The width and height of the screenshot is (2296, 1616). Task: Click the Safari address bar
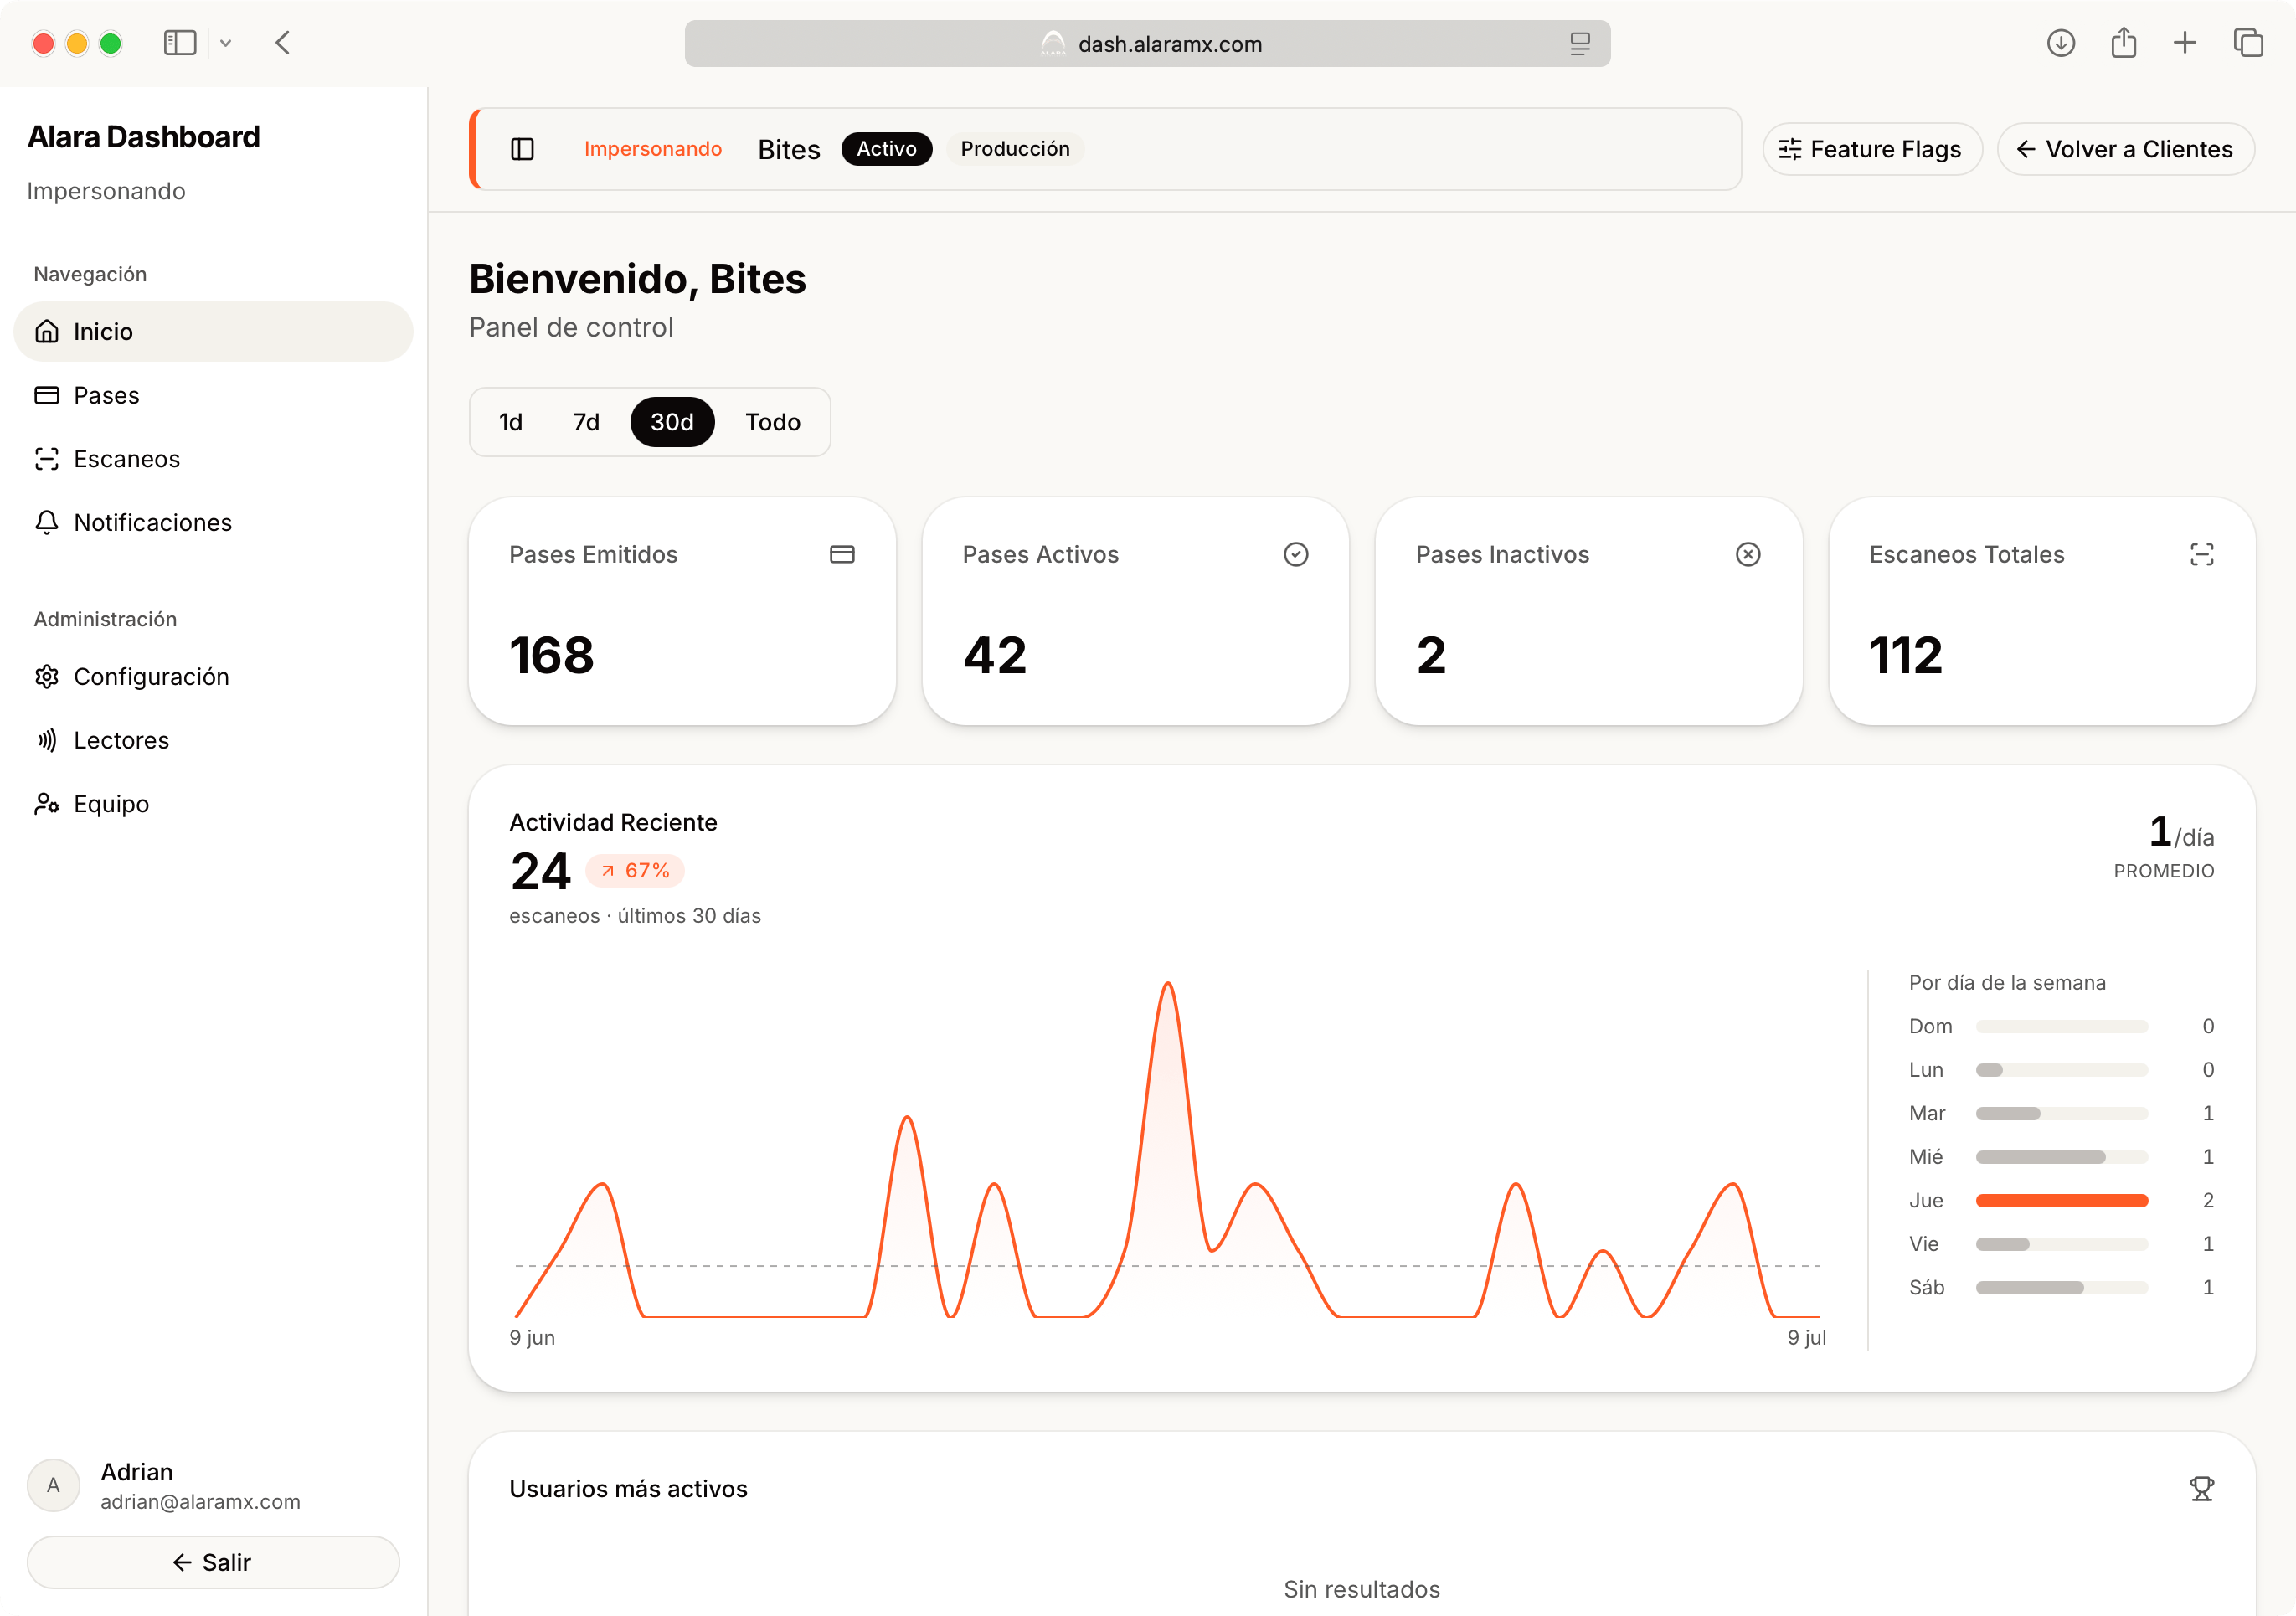(x=1147, y=44)
